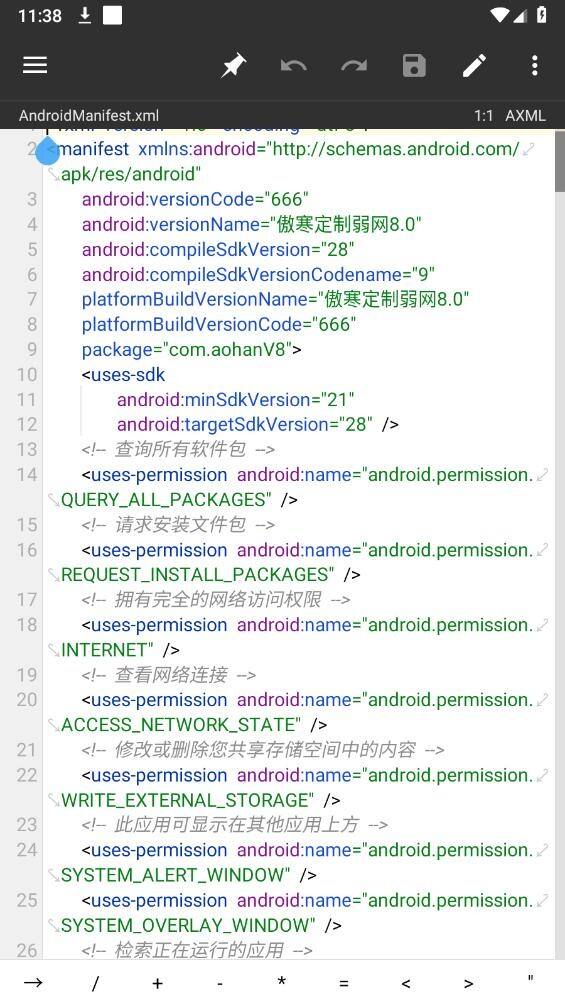Tap the quotation mark shortcut key
This screenshot has width=565, height=1006.
pyautogui.click(x=530, y=979)
